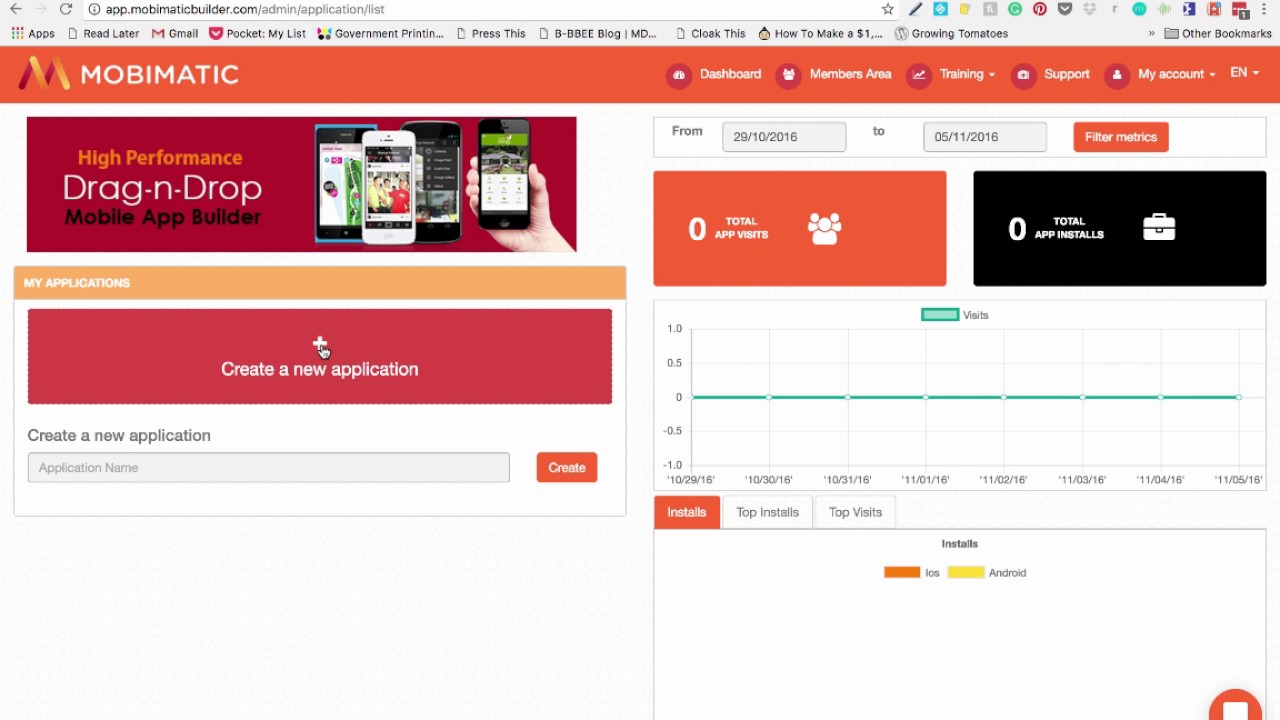Open the Pocket: My List bookmark
1280x720 pixels.
pyautogui.click(x=258, y=33)
